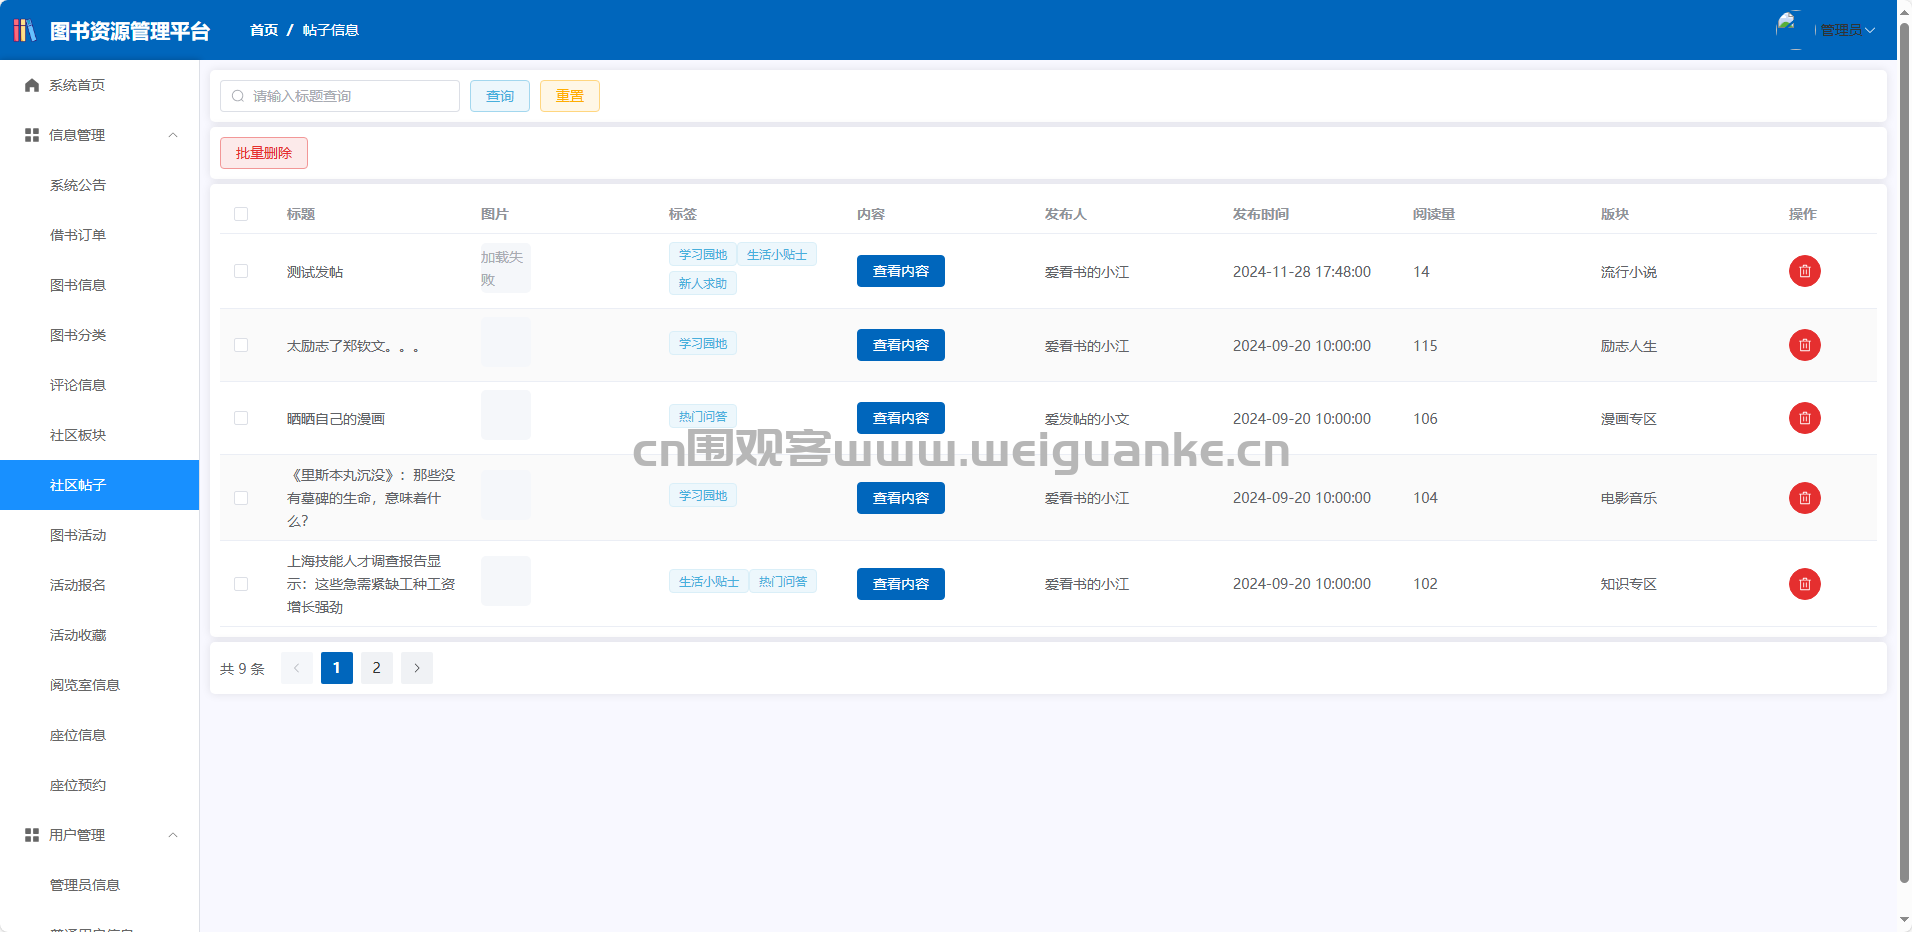The image size is (1912, 932).
Task: Open the 管理员 account dropdown
Action: pos(1847,30)
